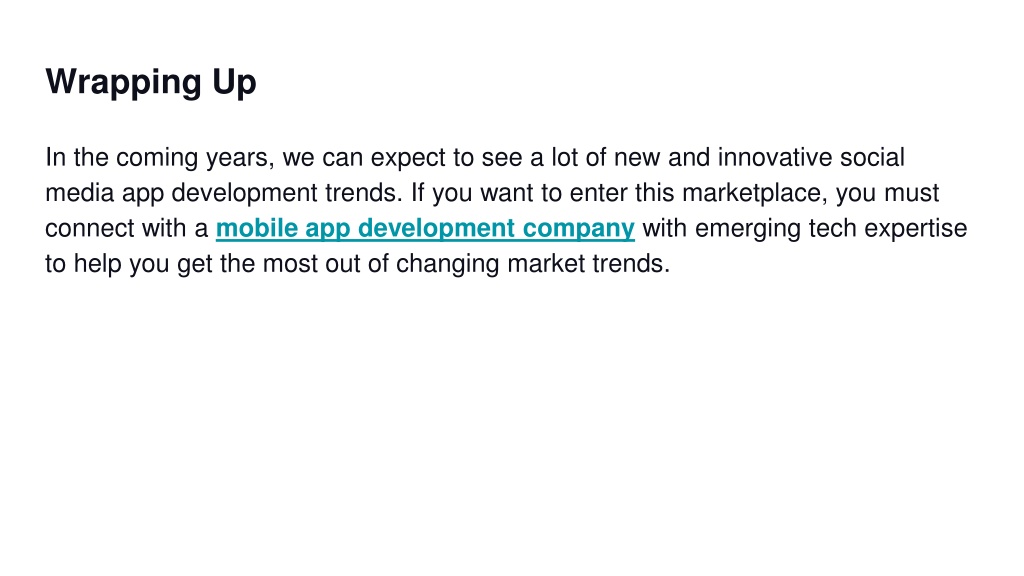Click the 'changing market trends' phrase
Image resolution: width=1024 pixels, height=576 pixels.
(x=533, y=264)
